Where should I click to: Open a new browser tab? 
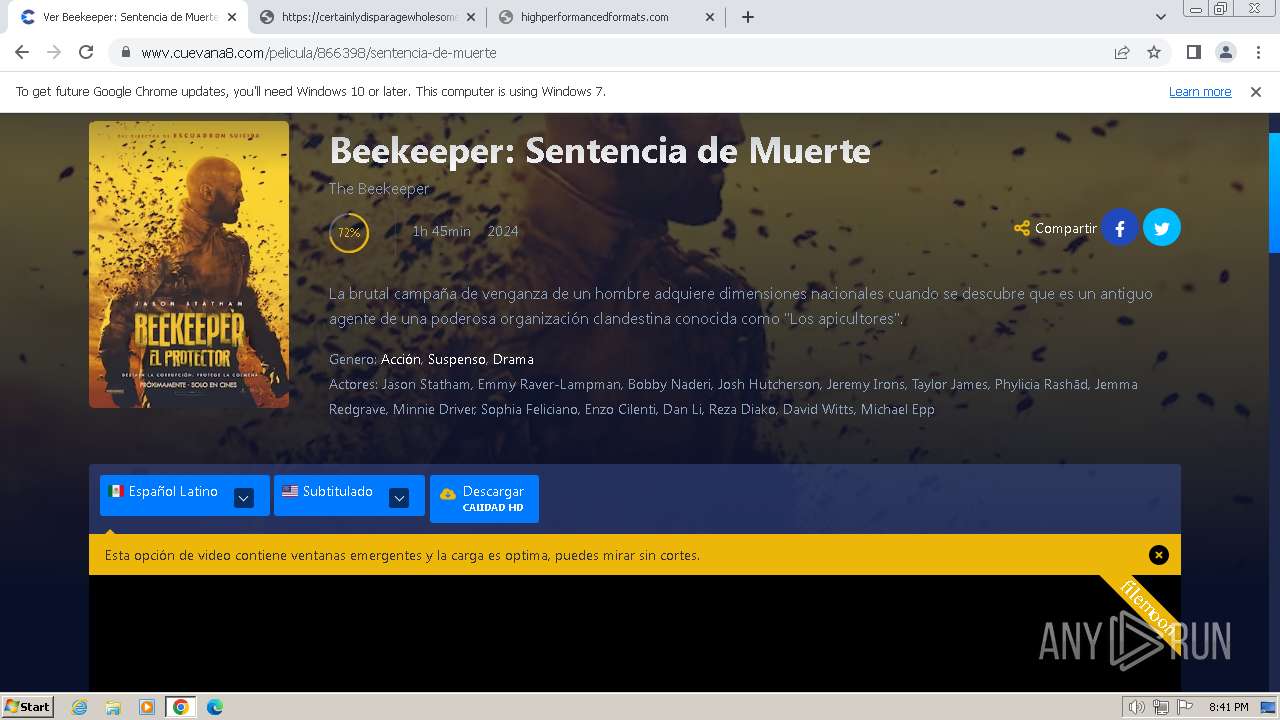[x=747, y=17]
